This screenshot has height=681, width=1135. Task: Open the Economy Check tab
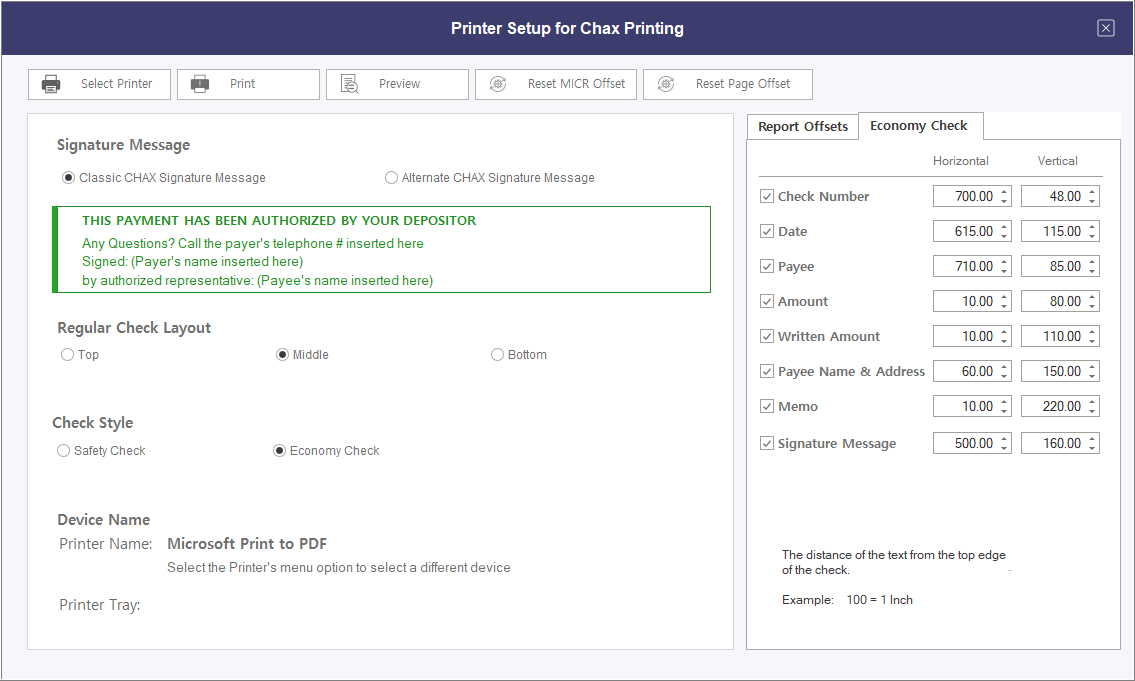pyautogui.click(x=918, y=126)
